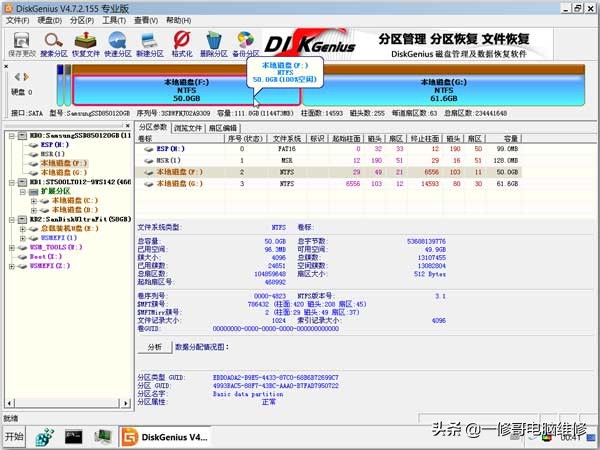Open the Start (开始) menu
600x450 pixels.
14,436
